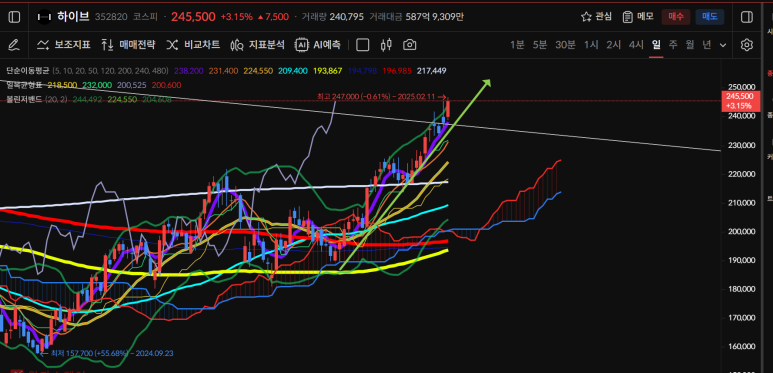Click the red 매수 buy button

pyautogui.click(x=675, y=17)
